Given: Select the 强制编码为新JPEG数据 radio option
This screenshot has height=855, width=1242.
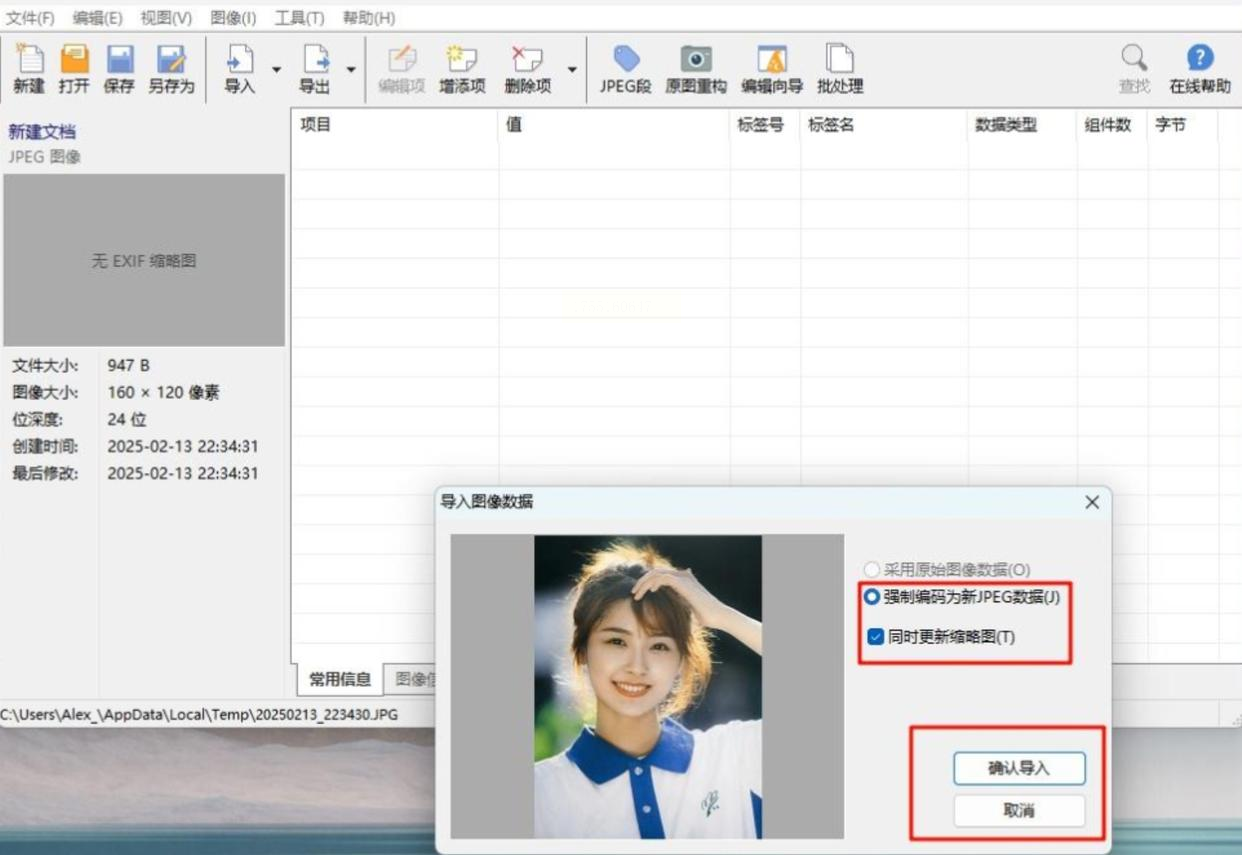Looking at the screenshot, I should tap(872, 597).
